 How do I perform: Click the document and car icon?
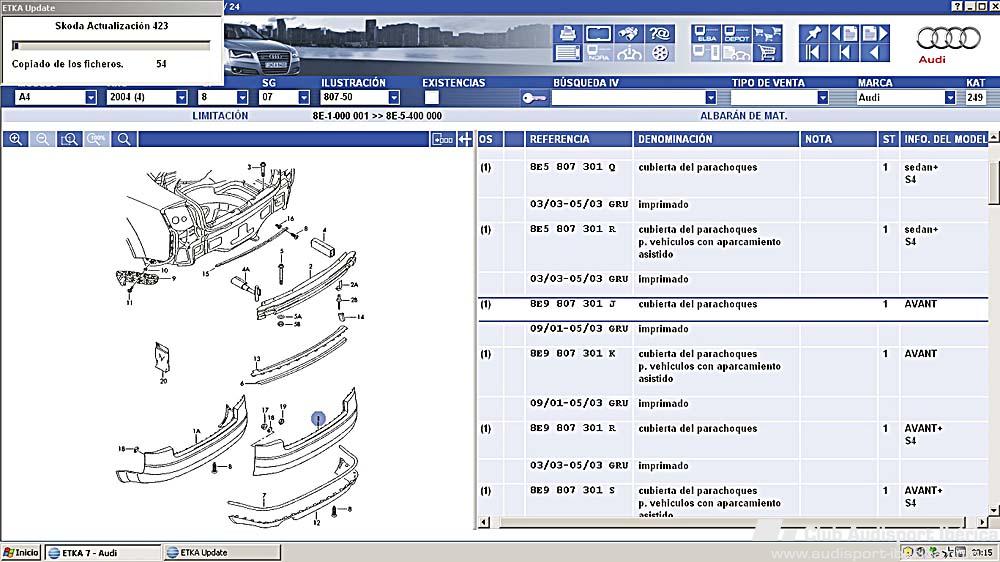(x=737, y=53)
